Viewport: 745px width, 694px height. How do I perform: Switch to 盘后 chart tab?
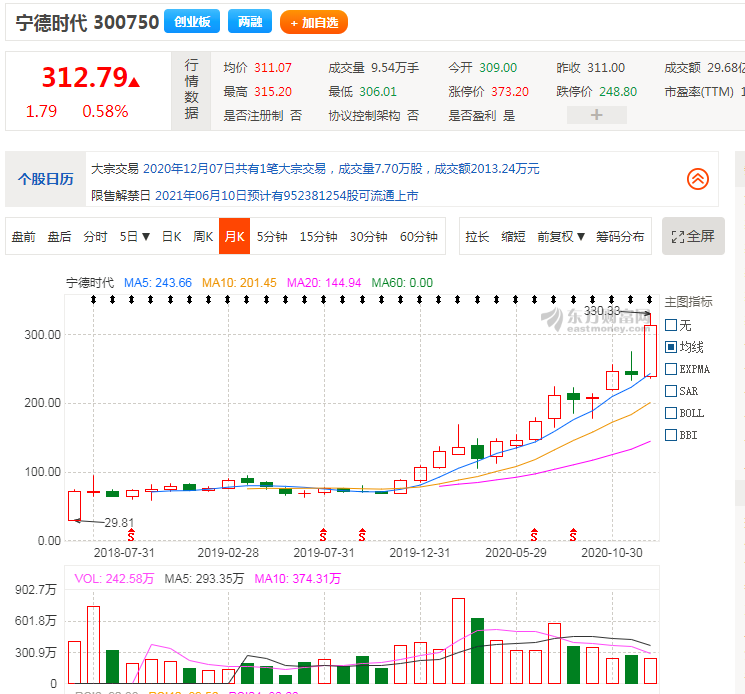tap(59, 237)
